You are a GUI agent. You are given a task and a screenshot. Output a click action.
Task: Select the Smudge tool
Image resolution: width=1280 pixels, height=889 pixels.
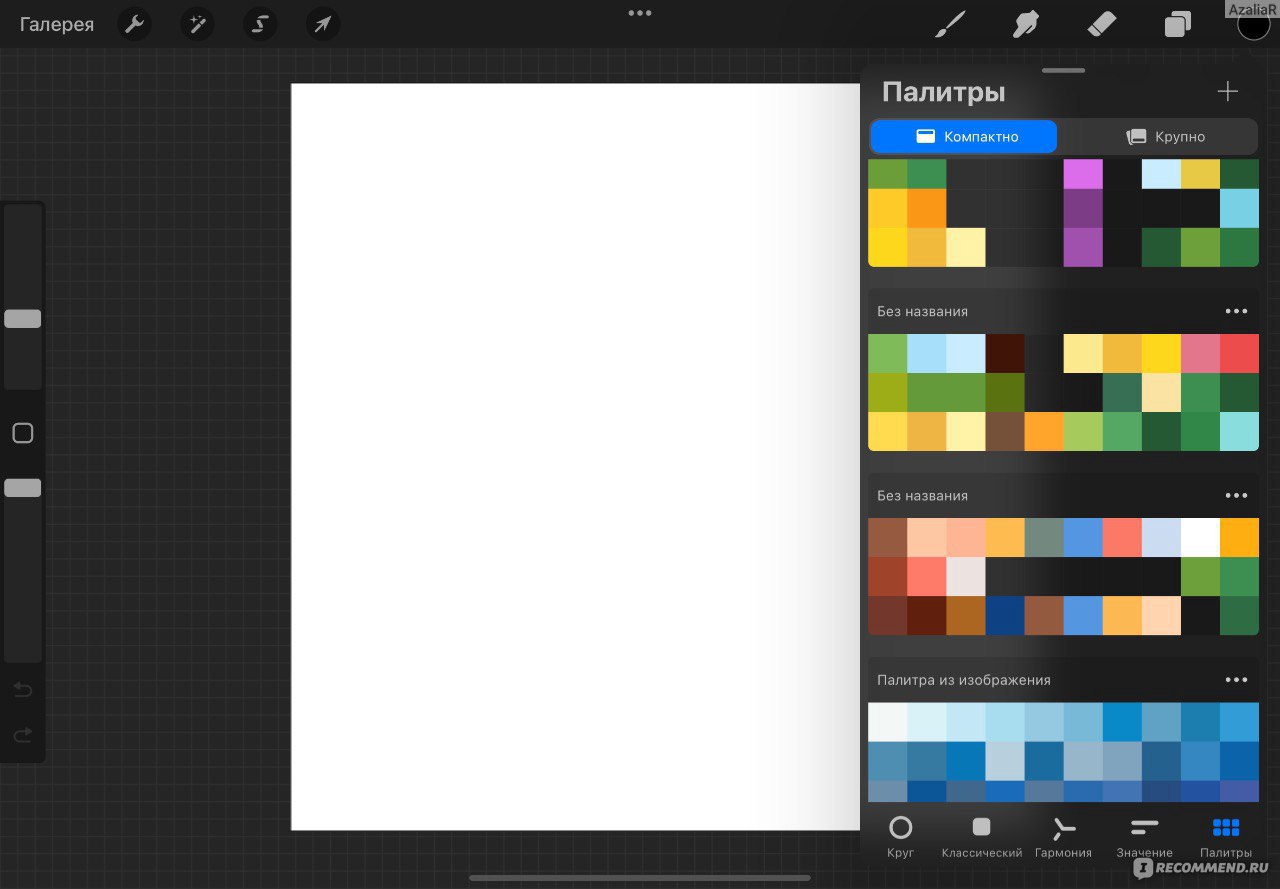(x=1025, y=24)
